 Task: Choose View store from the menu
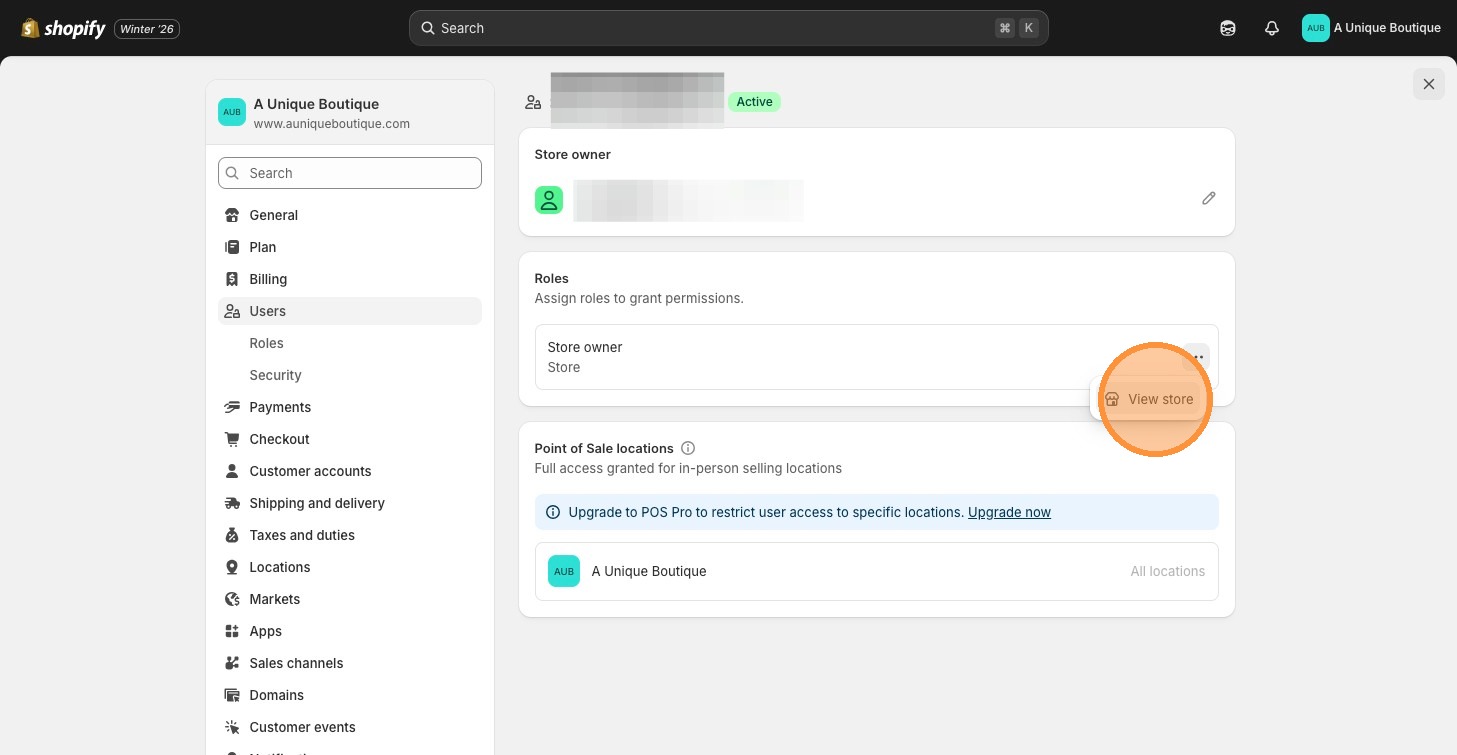pyautogui.click(x=1149, y=399)
